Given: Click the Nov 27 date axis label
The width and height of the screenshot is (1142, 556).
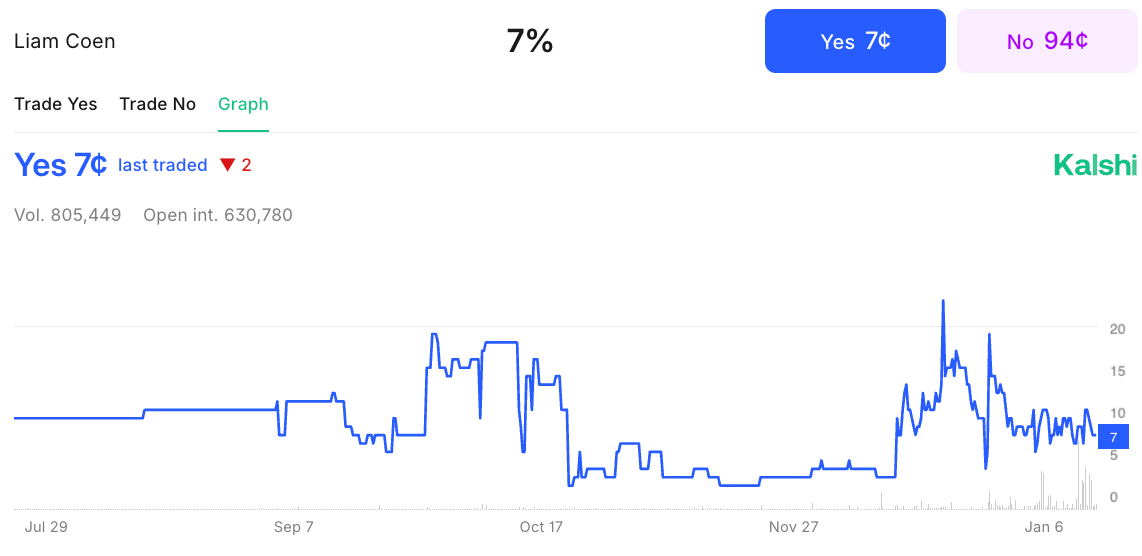Looking at the screenshot, I should tap(793, 527).
